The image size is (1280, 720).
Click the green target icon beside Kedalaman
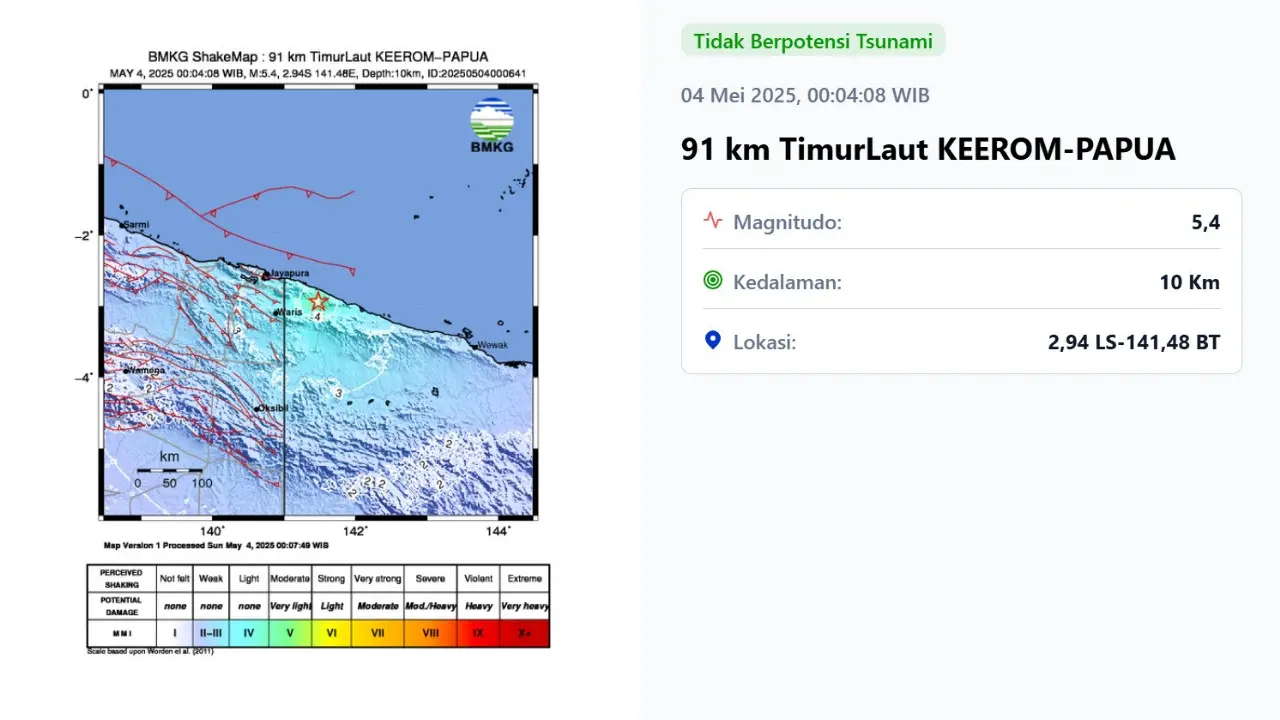point(713,281)
